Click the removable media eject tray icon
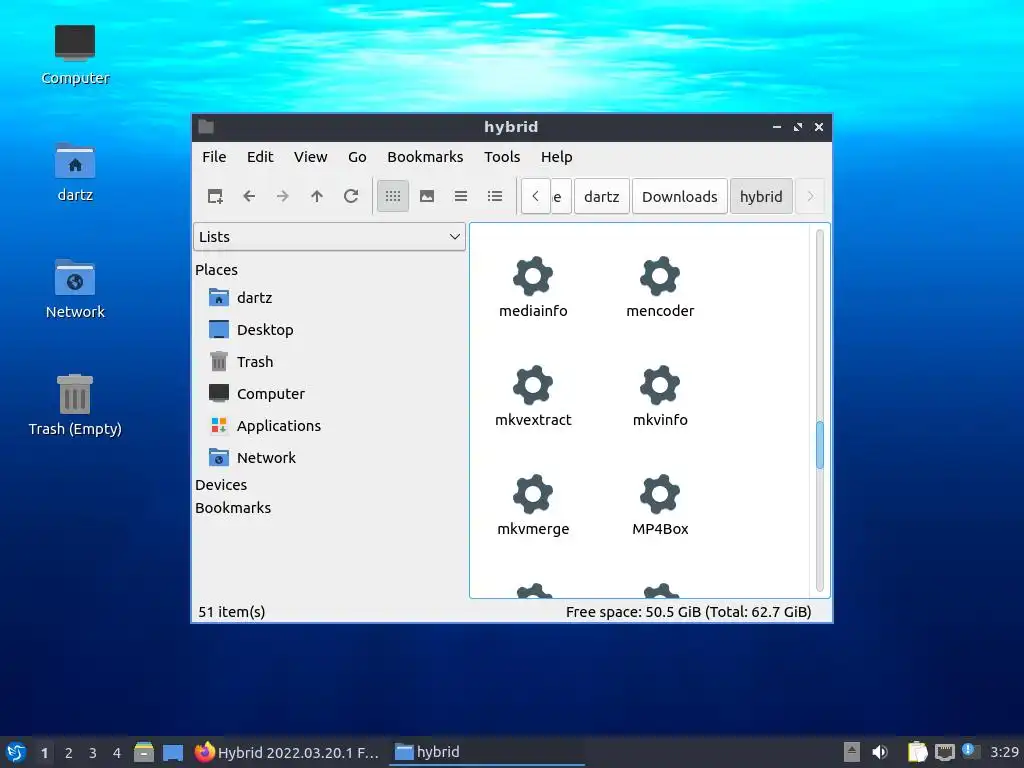The height and width of the screenshot is (768, 1024). coord(851,752)
